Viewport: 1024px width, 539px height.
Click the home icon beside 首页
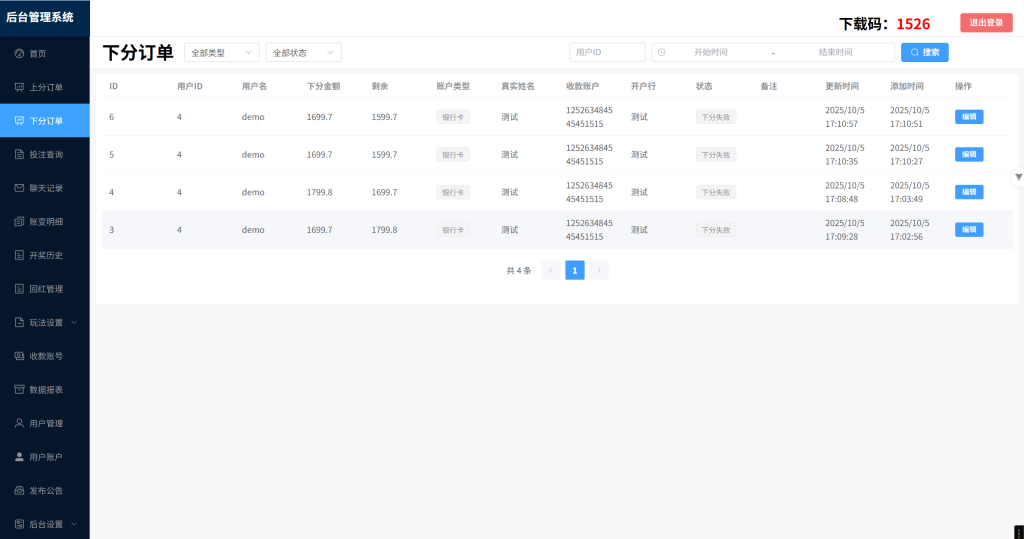click(x=19, y=53)
